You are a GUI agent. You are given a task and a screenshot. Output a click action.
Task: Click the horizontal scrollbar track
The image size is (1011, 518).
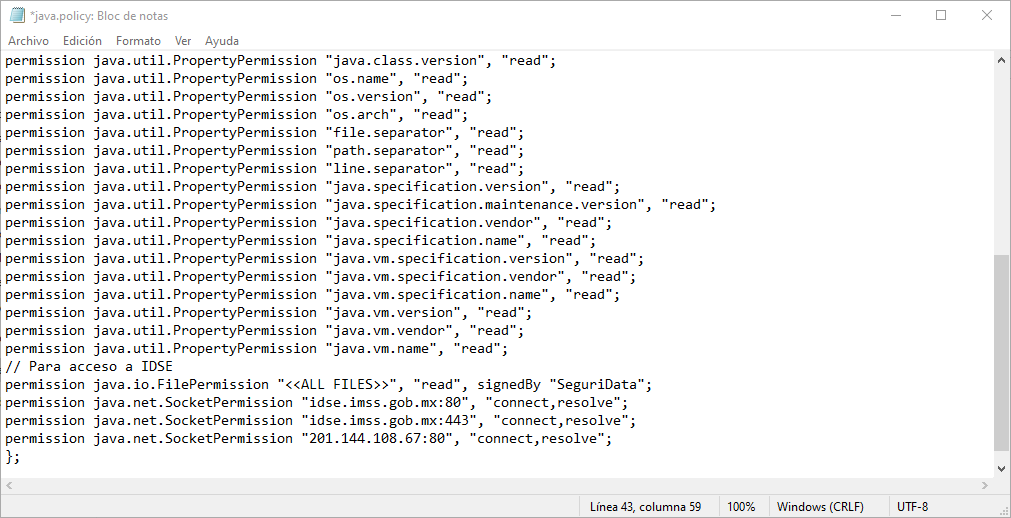[496, 485]
